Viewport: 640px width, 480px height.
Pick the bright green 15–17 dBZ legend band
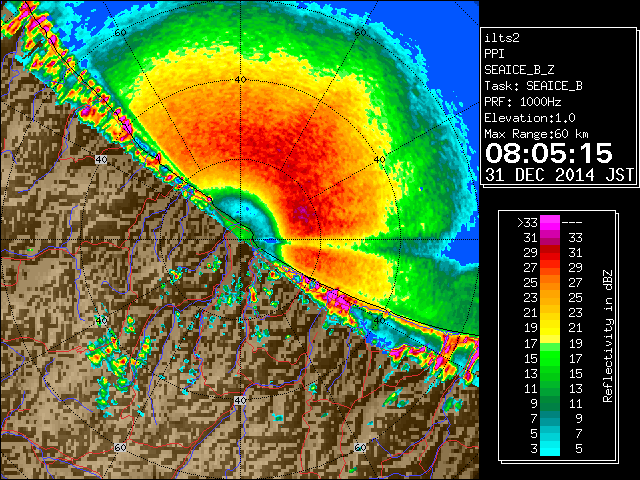550,358
